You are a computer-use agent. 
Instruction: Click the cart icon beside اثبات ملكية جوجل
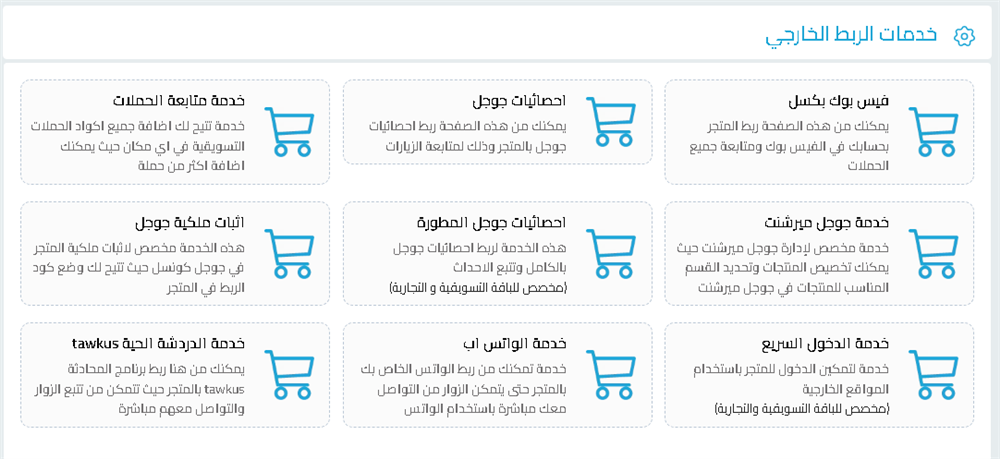click(x=287, y=253)
